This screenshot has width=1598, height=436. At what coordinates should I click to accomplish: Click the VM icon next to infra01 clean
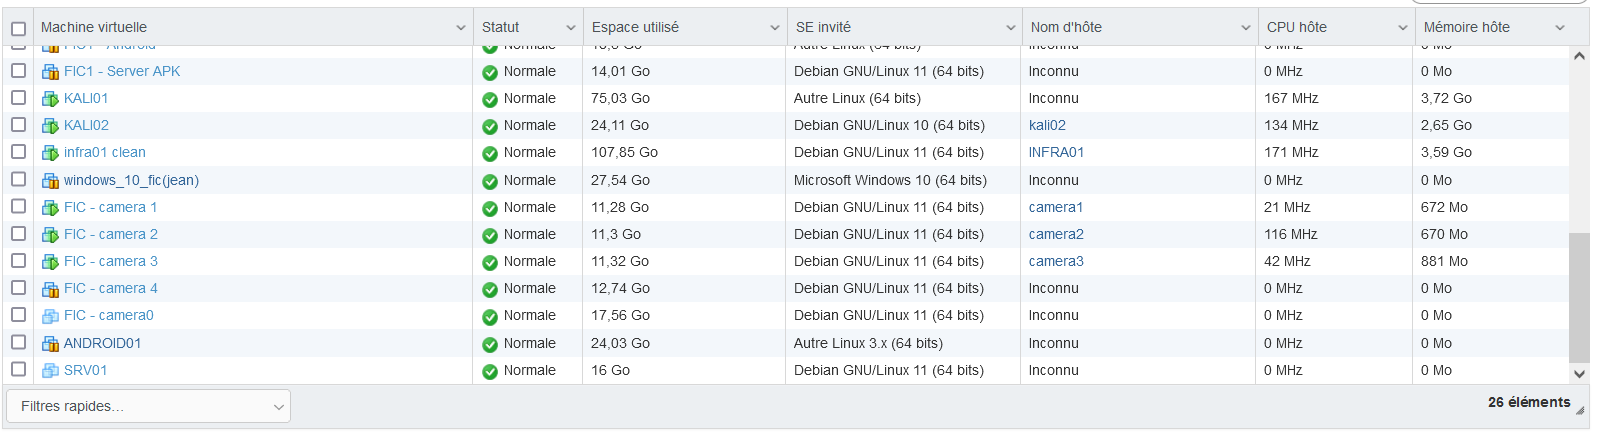click(x=50, y=153)
